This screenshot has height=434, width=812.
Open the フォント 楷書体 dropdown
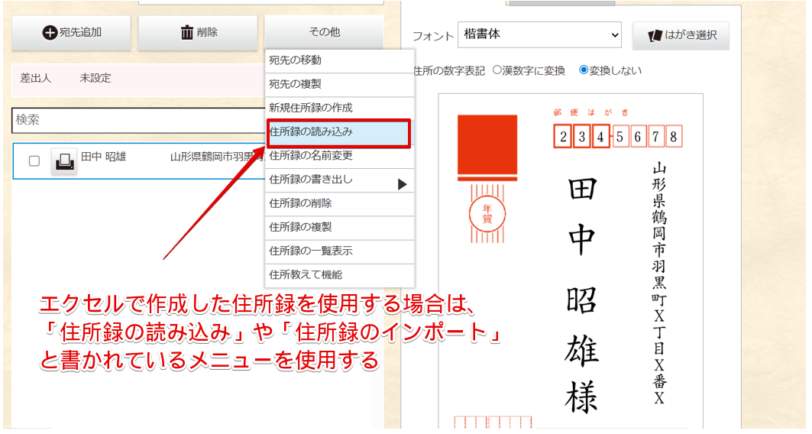[540, 35]
